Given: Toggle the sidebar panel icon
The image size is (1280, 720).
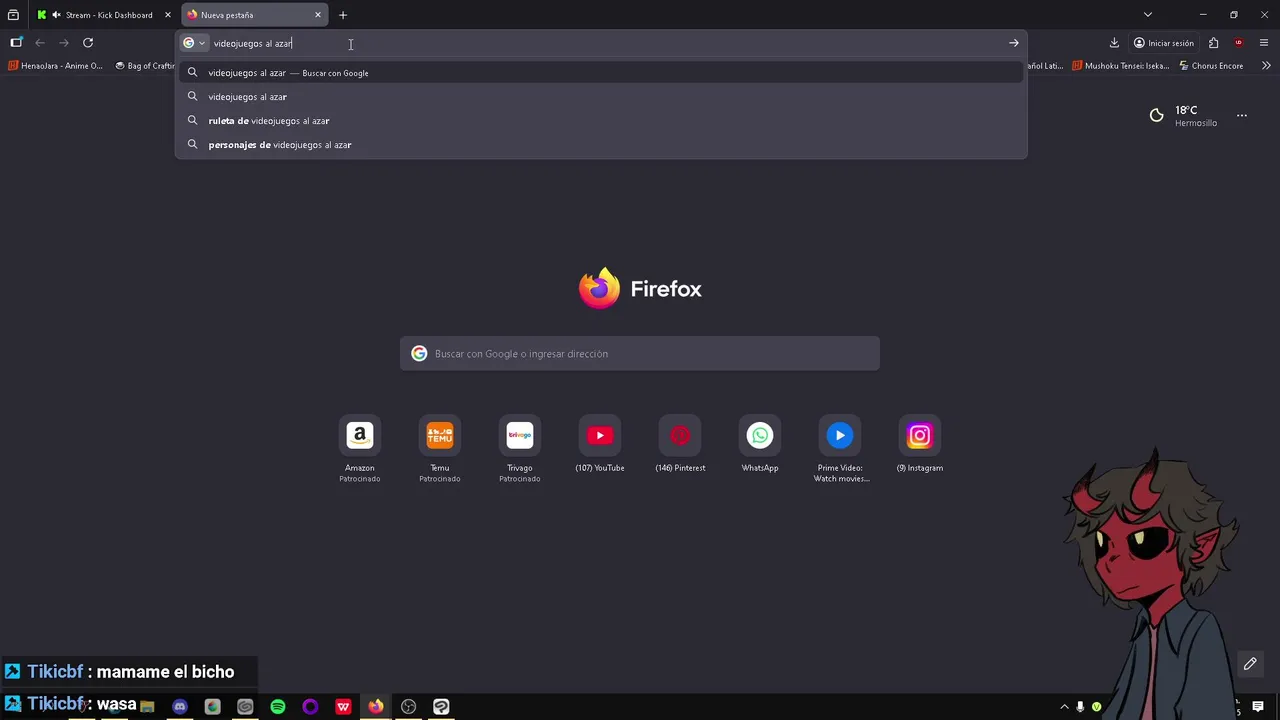Looking at the screenshot, I should 16,43.
